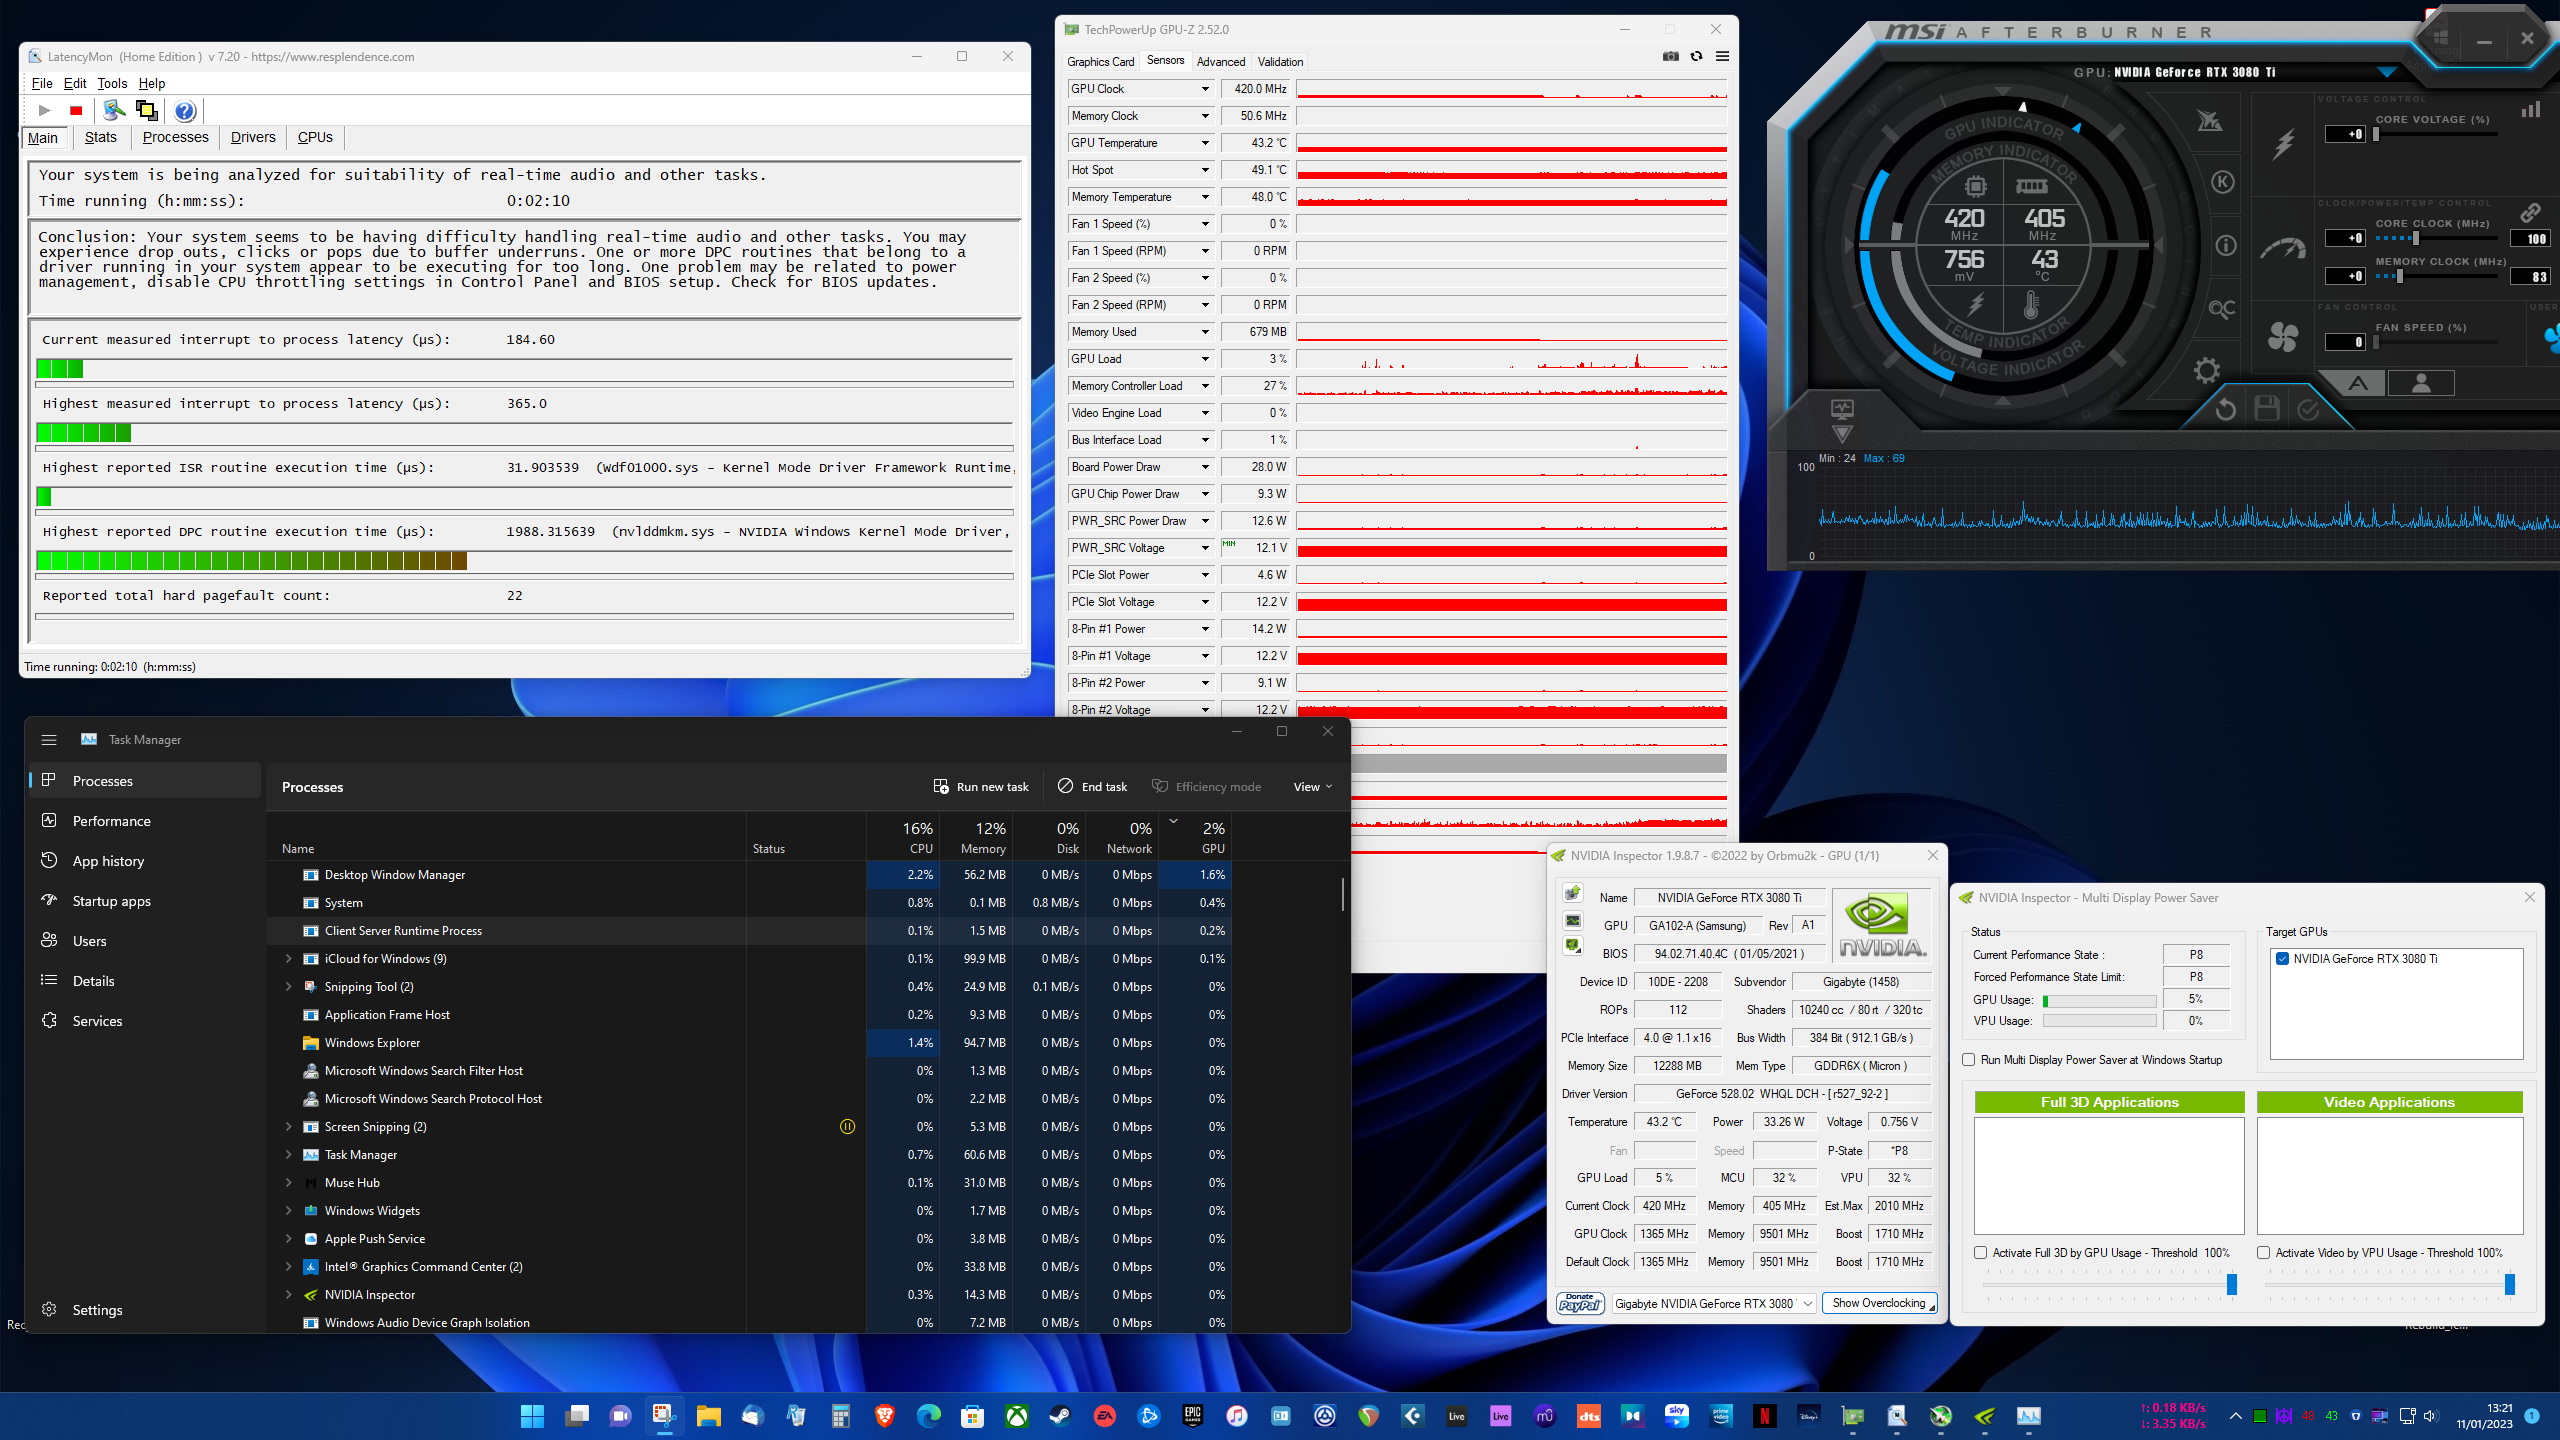The image size is (2560, 1440).
Task: Expand Snipping Tool process group
Action: [x=289, y=987]
